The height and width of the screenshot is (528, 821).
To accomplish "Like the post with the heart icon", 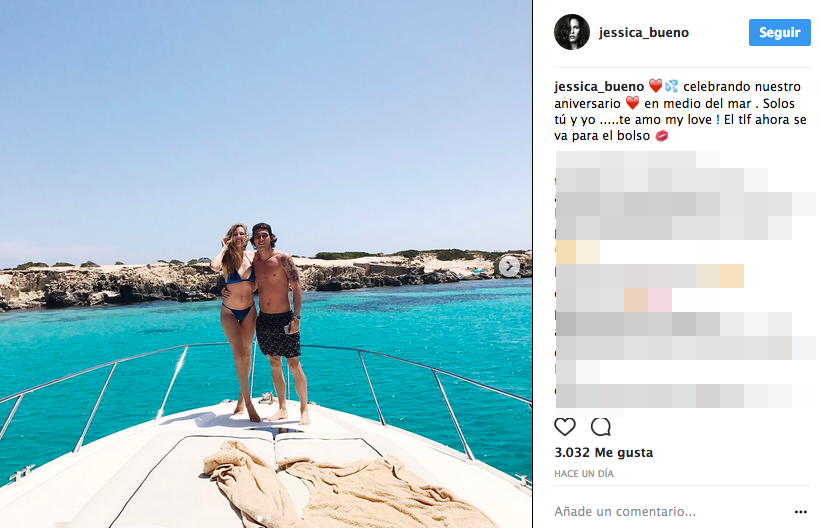I will tap(564, 427).
